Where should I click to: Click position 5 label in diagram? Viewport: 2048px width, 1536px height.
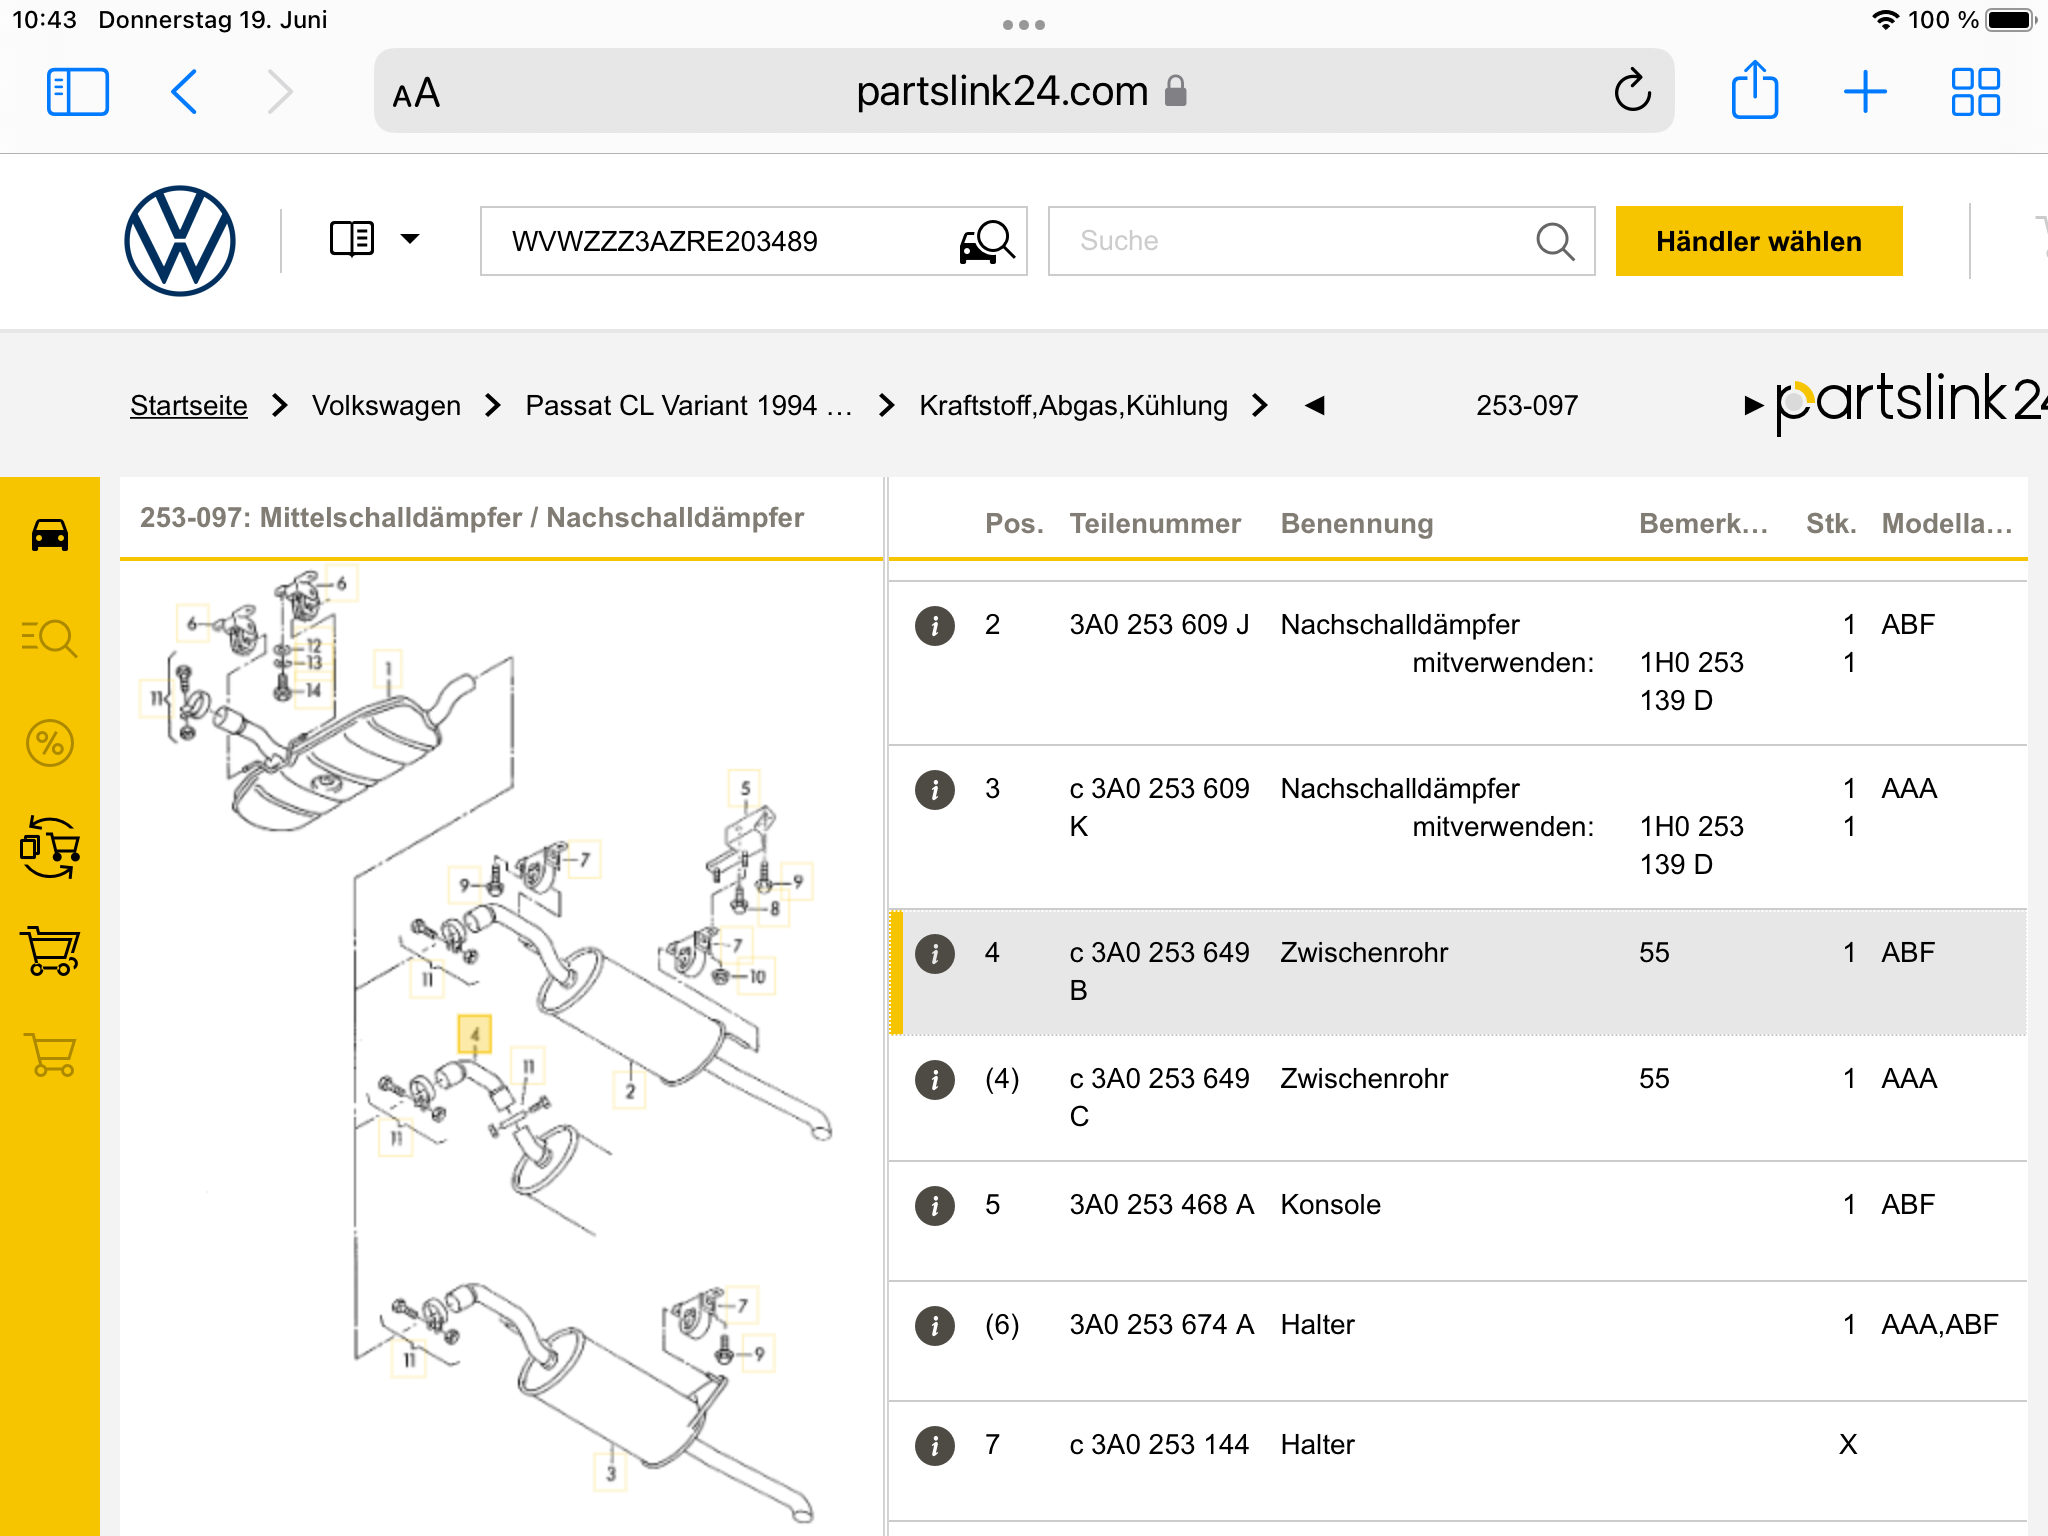(745, 788)
